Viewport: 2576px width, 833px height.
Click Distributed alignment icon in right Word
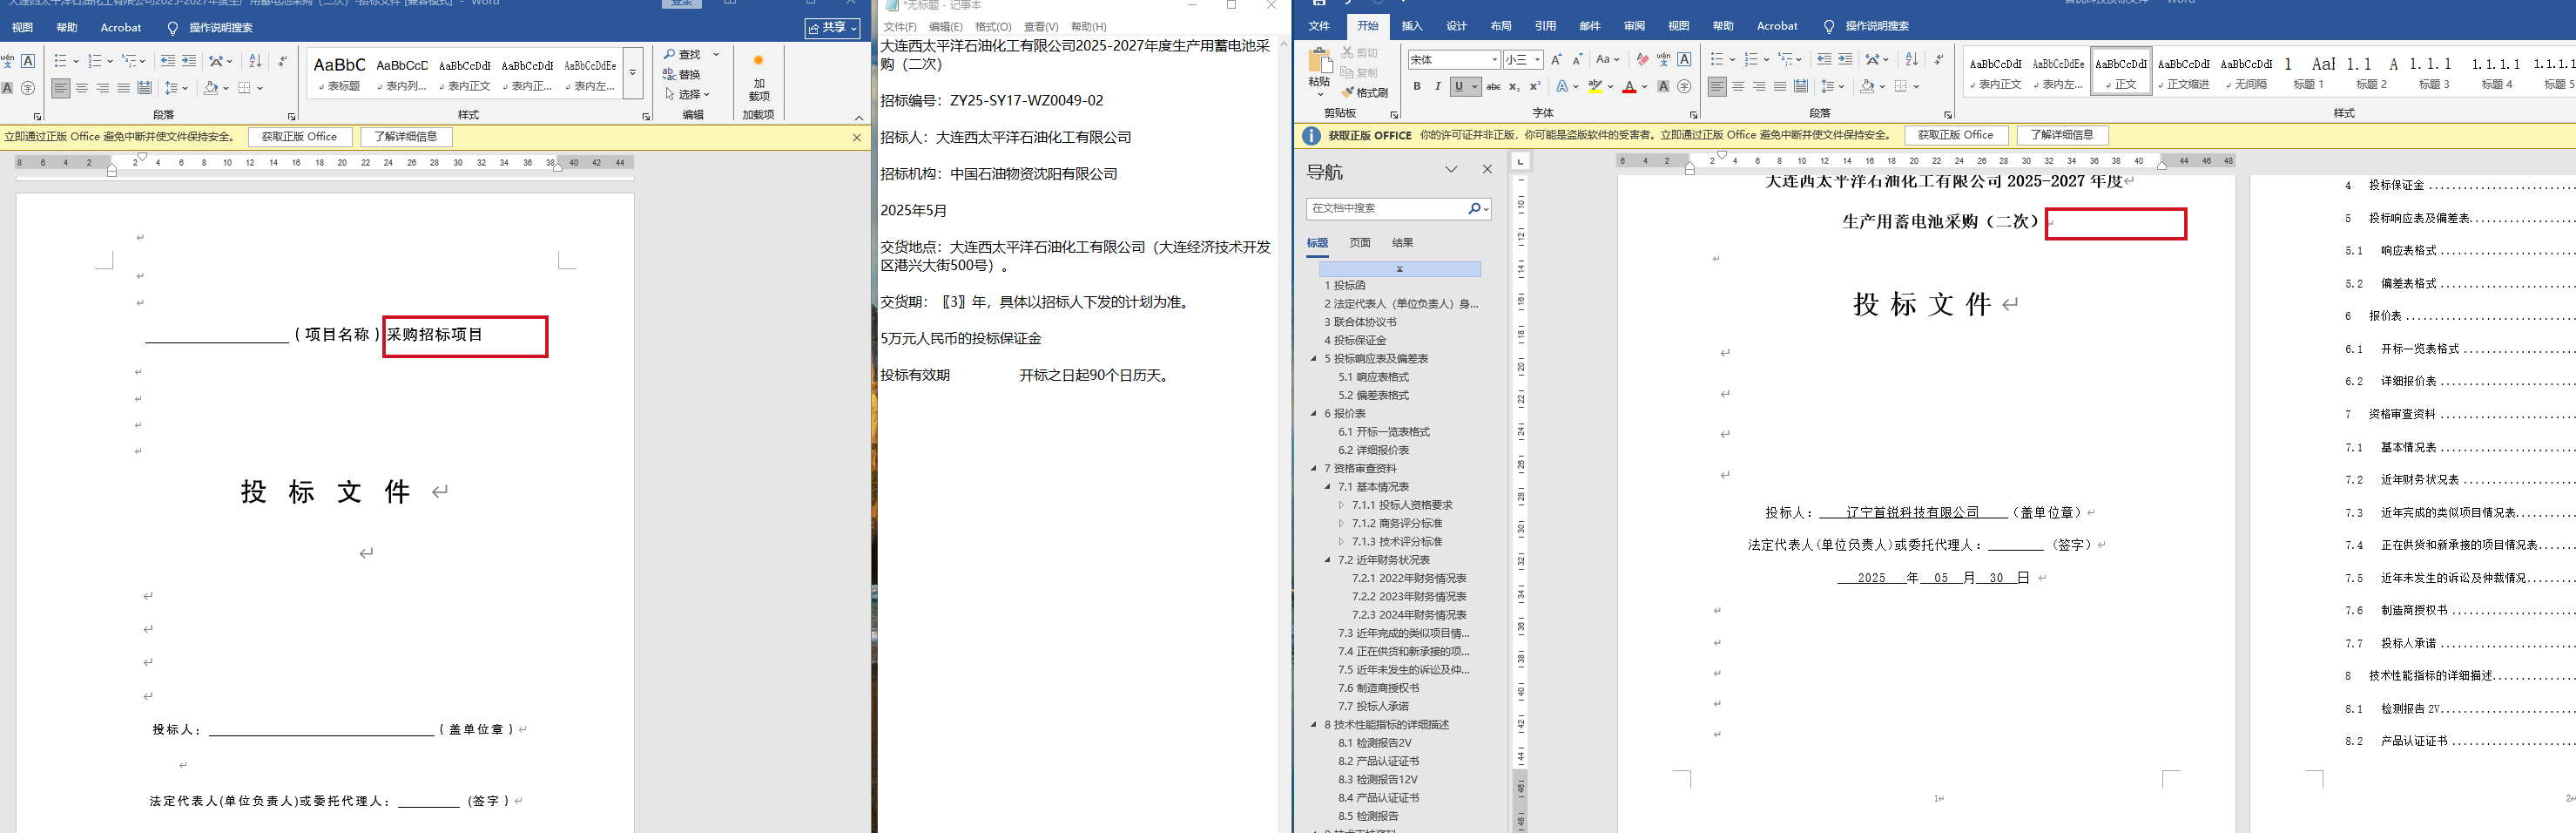tap(1801, 87)
